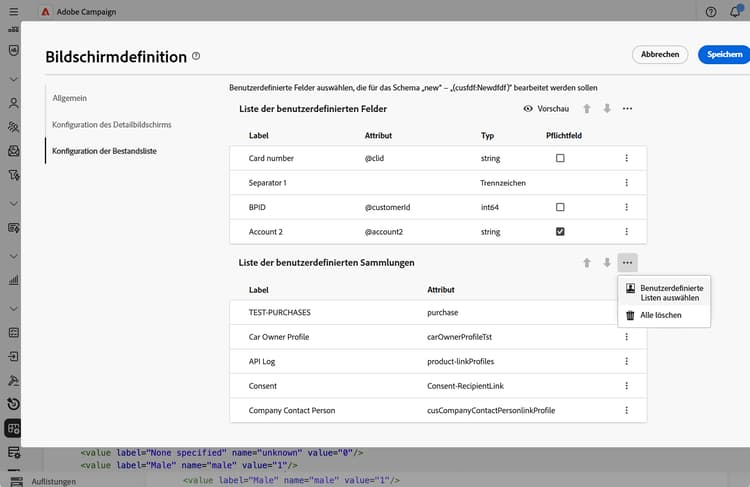Viewport: 750px width, 487px height.
Task: Toggle the Vorschau eye preview
Action: pos(546,109)
